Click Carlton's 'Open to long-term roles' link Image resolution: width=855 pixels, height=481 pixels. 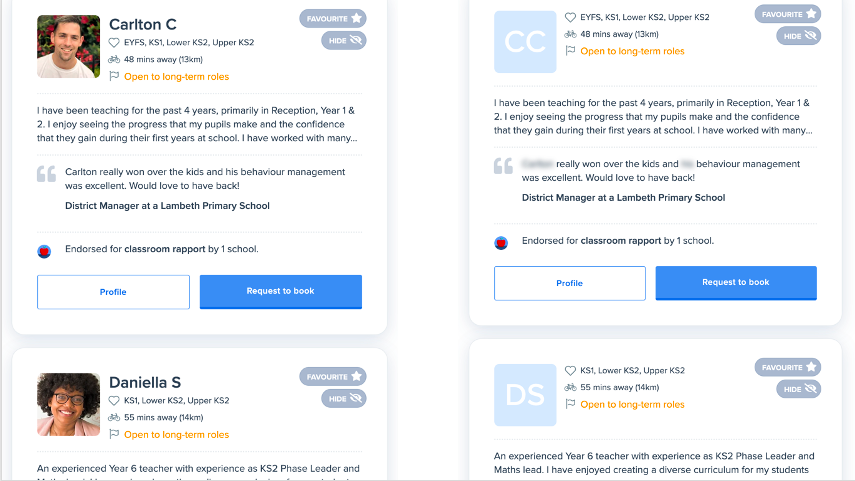click(x=177, y=77)
